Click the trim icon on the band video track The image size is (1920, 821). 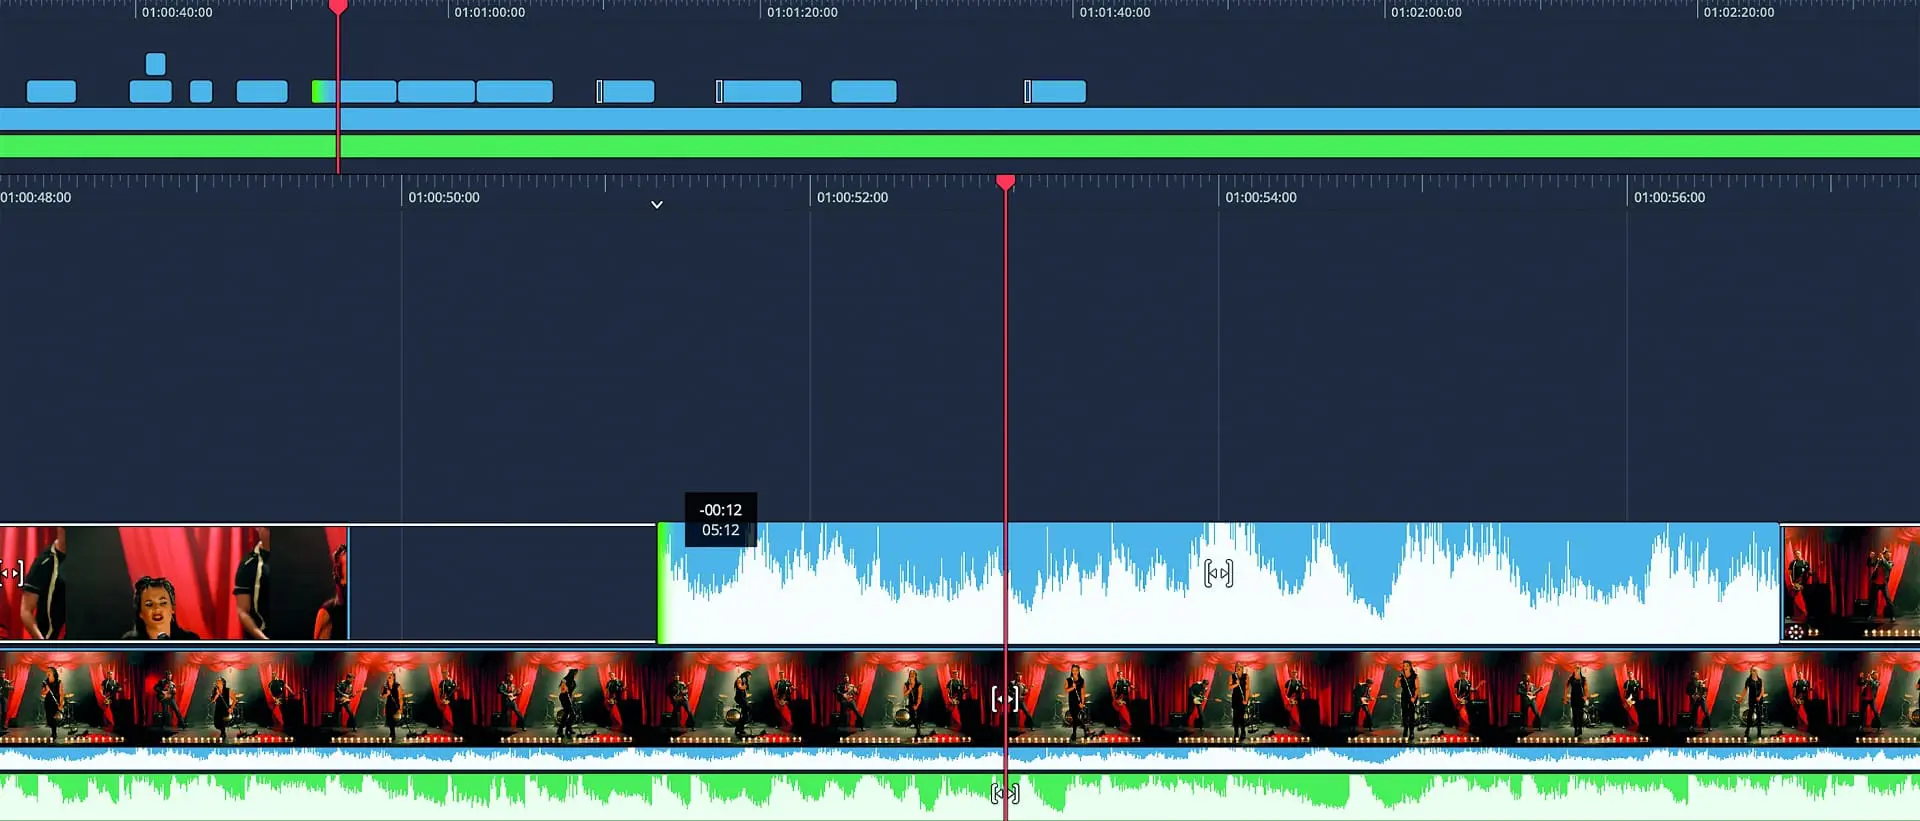[x=1004, y=698]
